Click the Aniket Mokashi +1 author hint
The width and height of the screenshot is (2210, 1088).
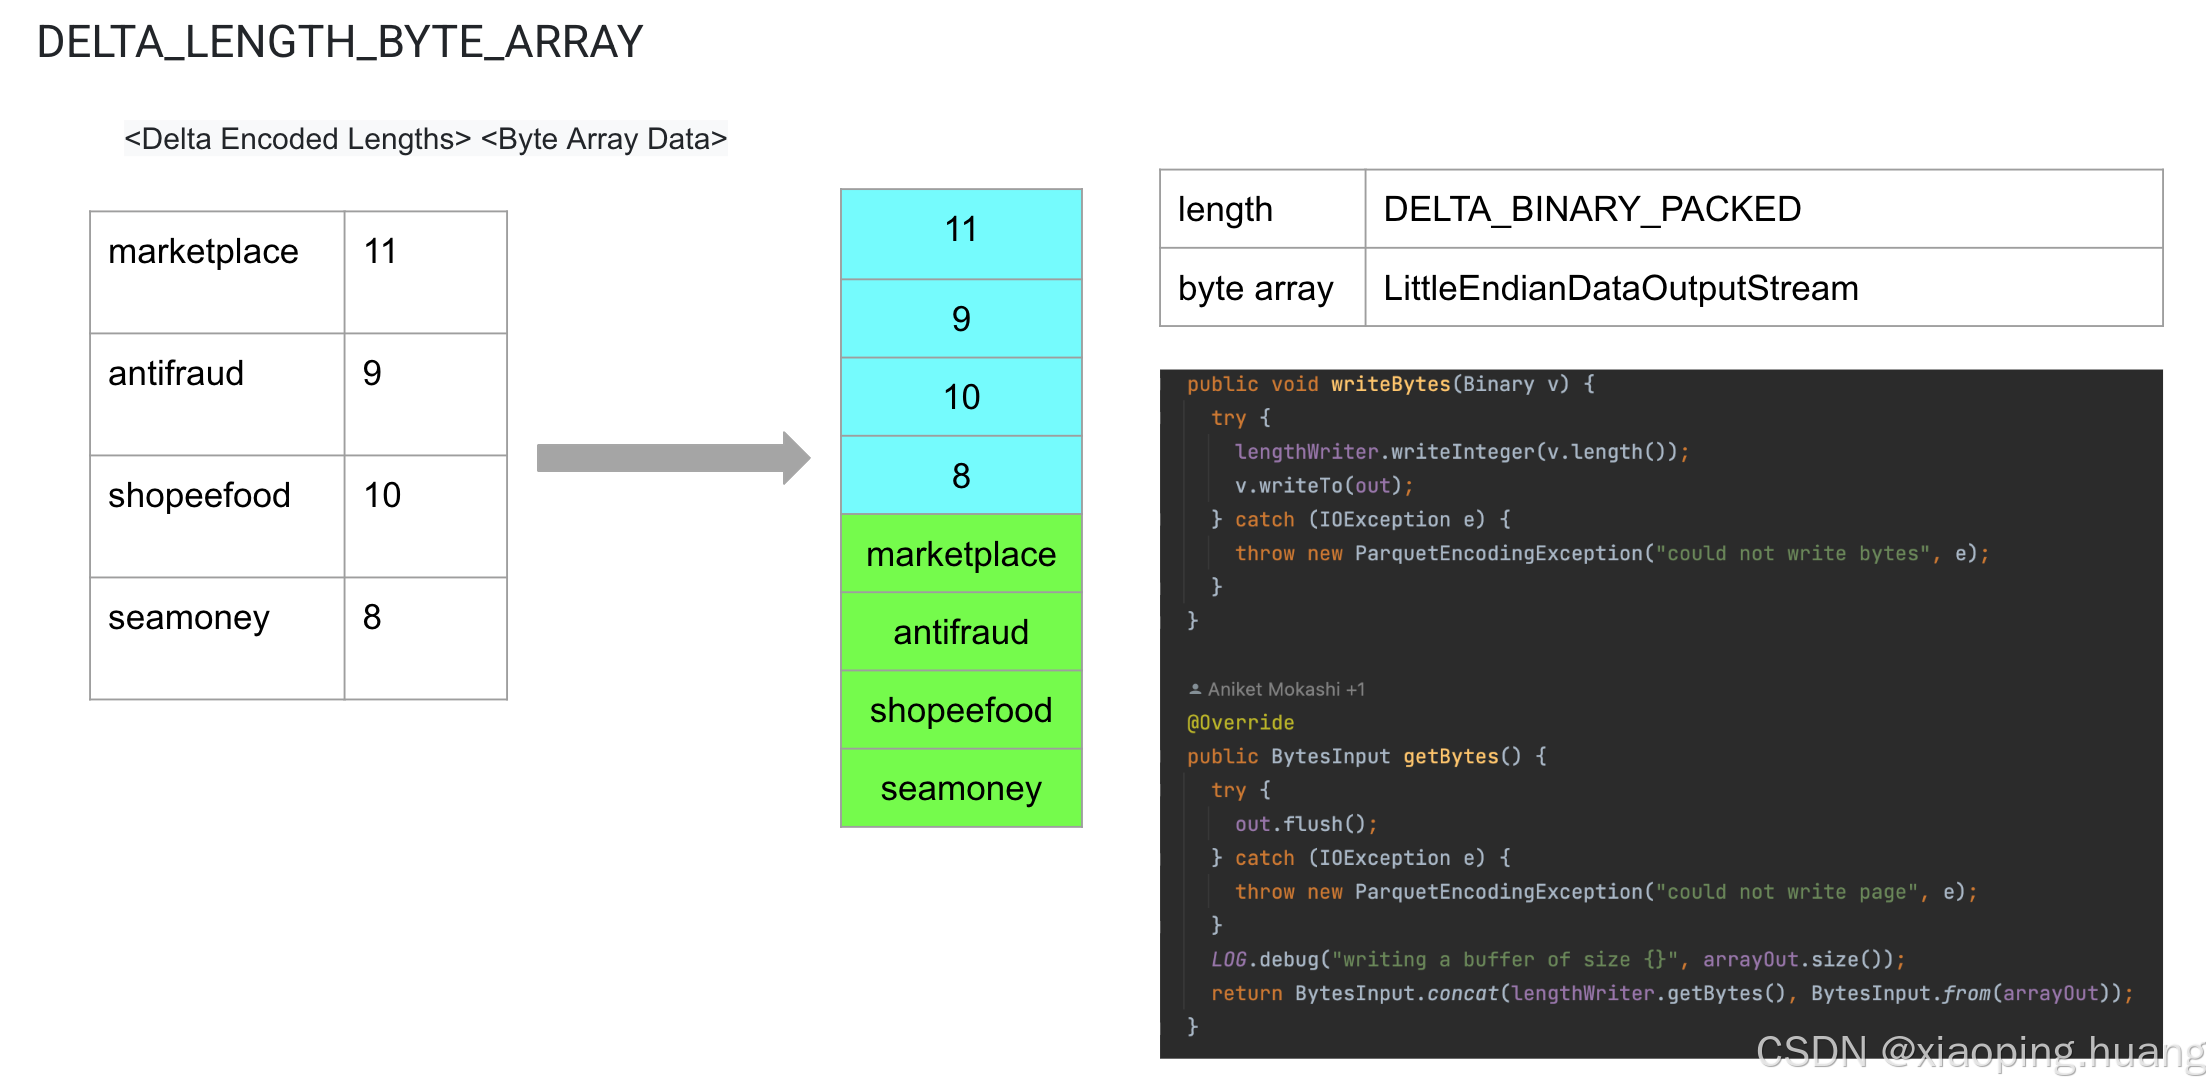(1285, 689)
